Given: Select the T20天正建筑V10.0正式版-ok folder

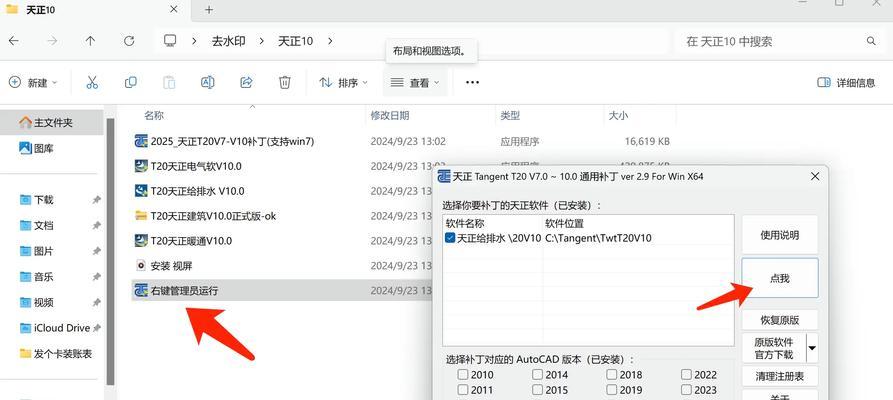Looking at the screenshot, I should pyautogui.click(x=205, y=216).
